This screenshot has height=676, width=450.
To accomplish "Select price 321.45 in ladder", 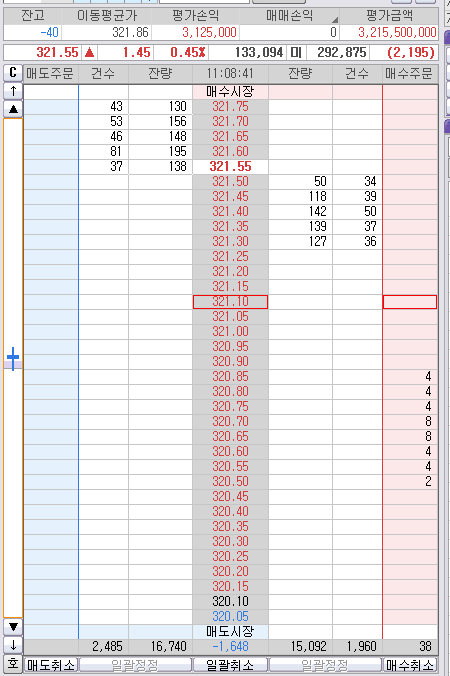I will pos(230,197).
